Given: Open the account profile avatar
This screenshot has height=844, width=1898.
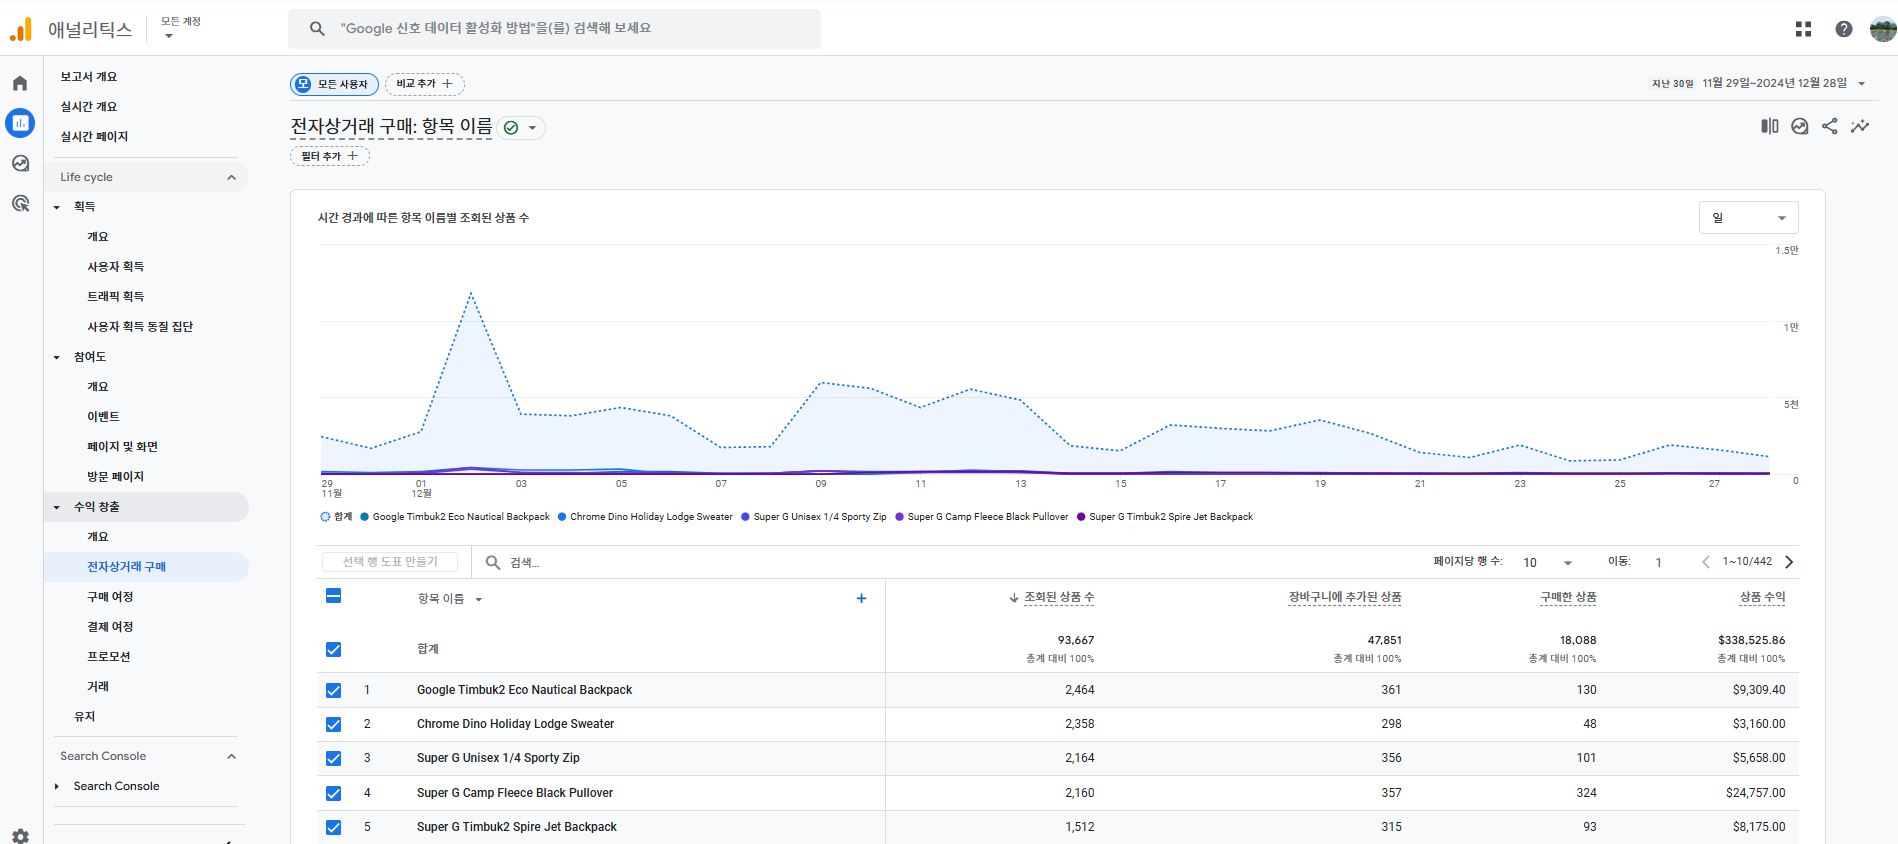Looking at the screenshot, I should [1883, 29].
